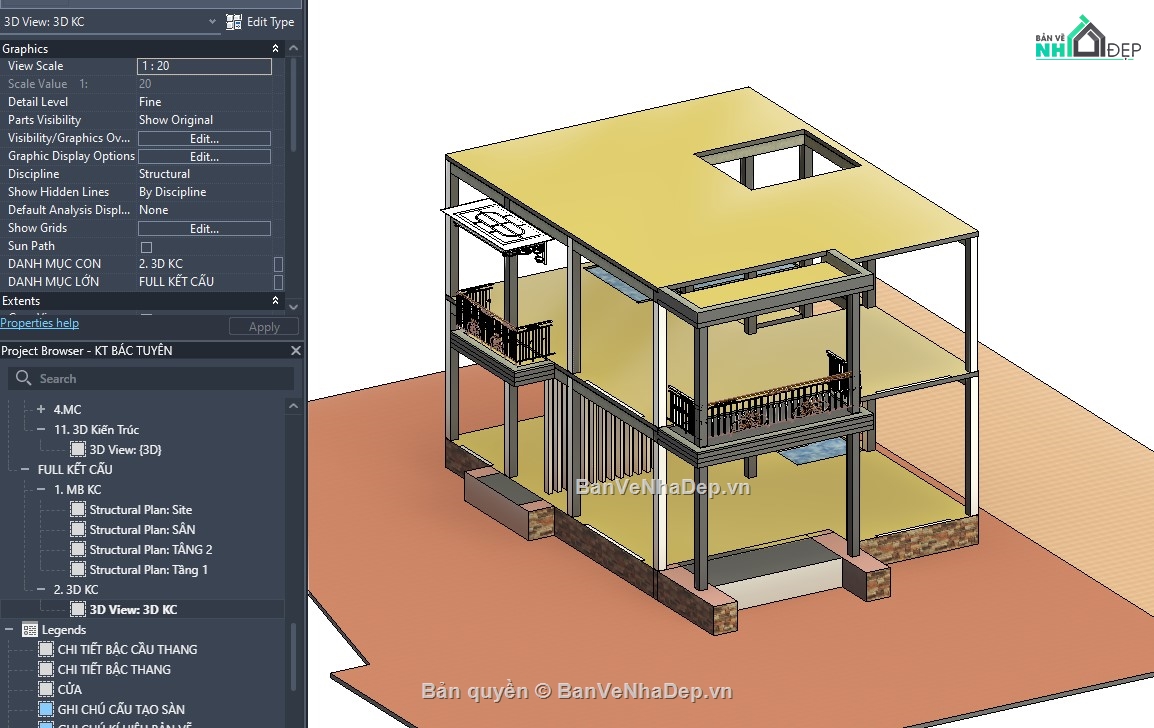Click the small button beside DANH MỤC LỚN value
Viewport: 1154px width, 728px height.
pos(278,282)
